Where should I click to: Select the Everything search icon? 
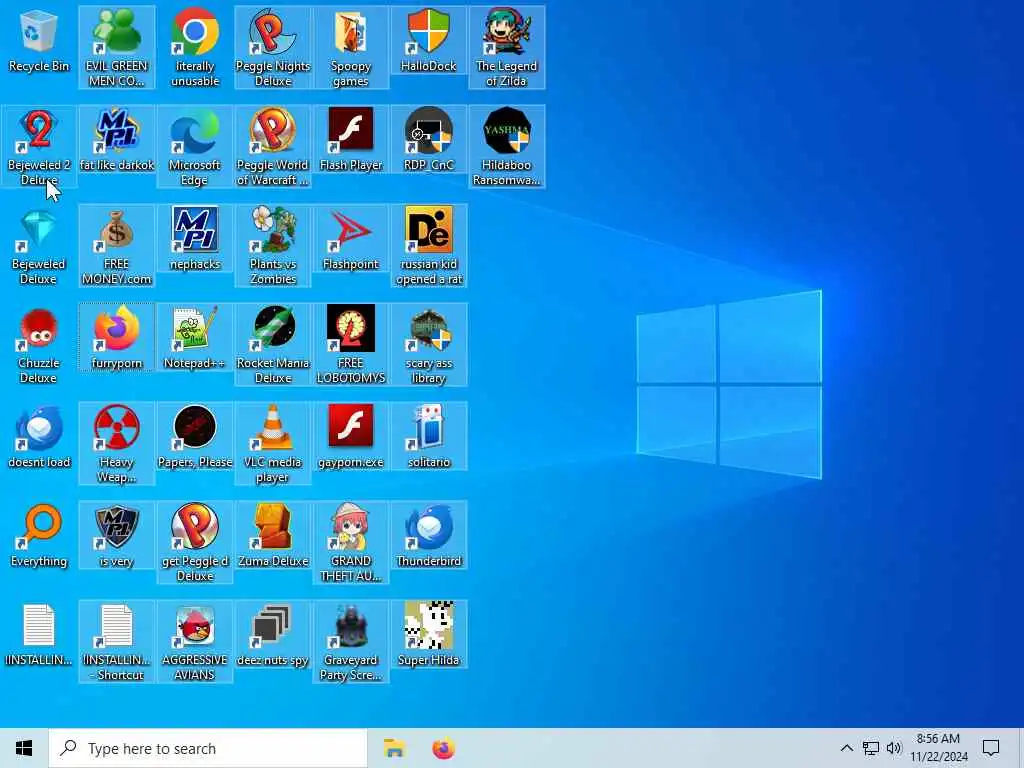pos(39,536)
